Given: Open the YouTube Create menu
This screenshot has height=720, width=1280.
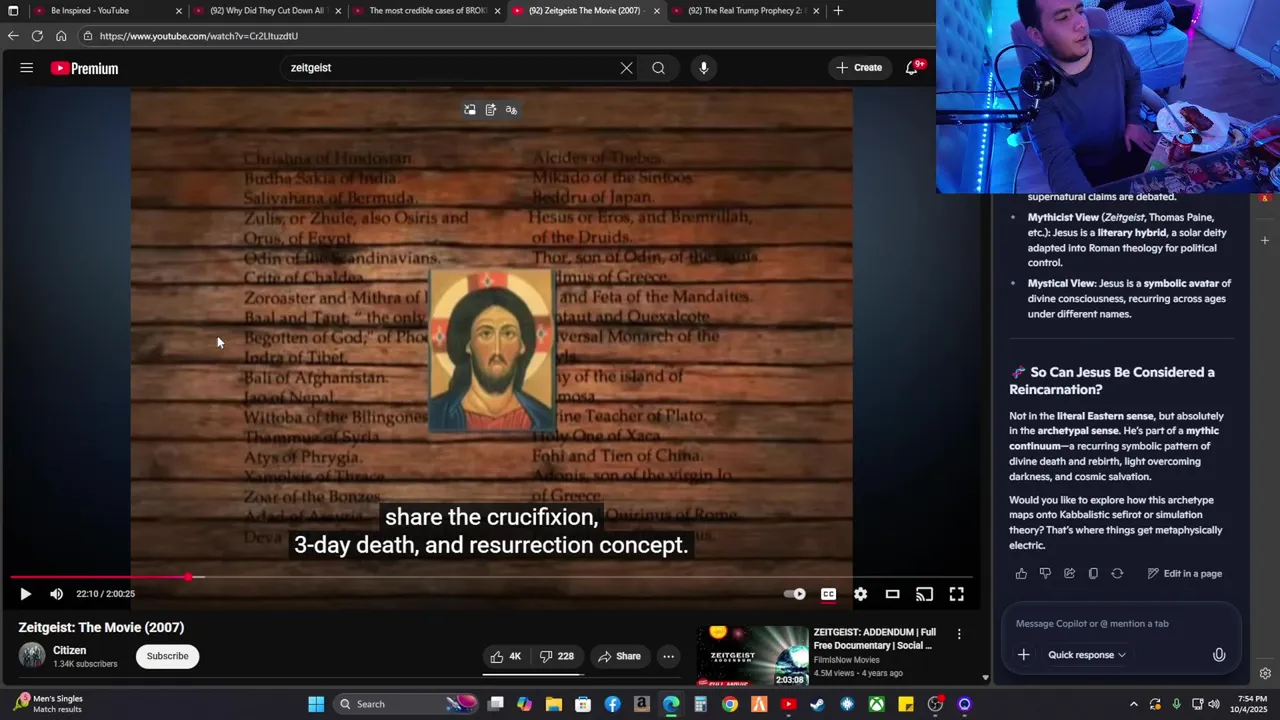Looking at the screenshot, I should (859, 68).
